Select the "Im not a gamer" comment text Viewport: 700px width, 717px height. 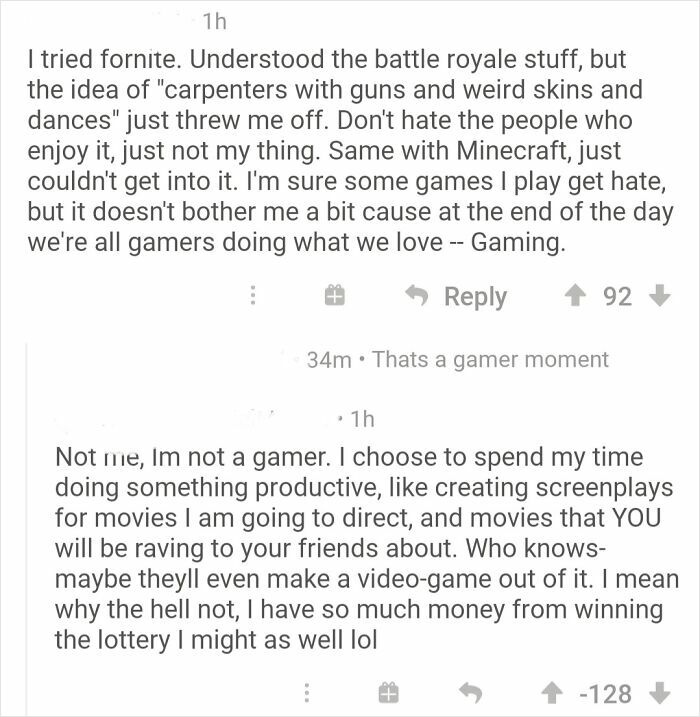[x=360, y=547]
